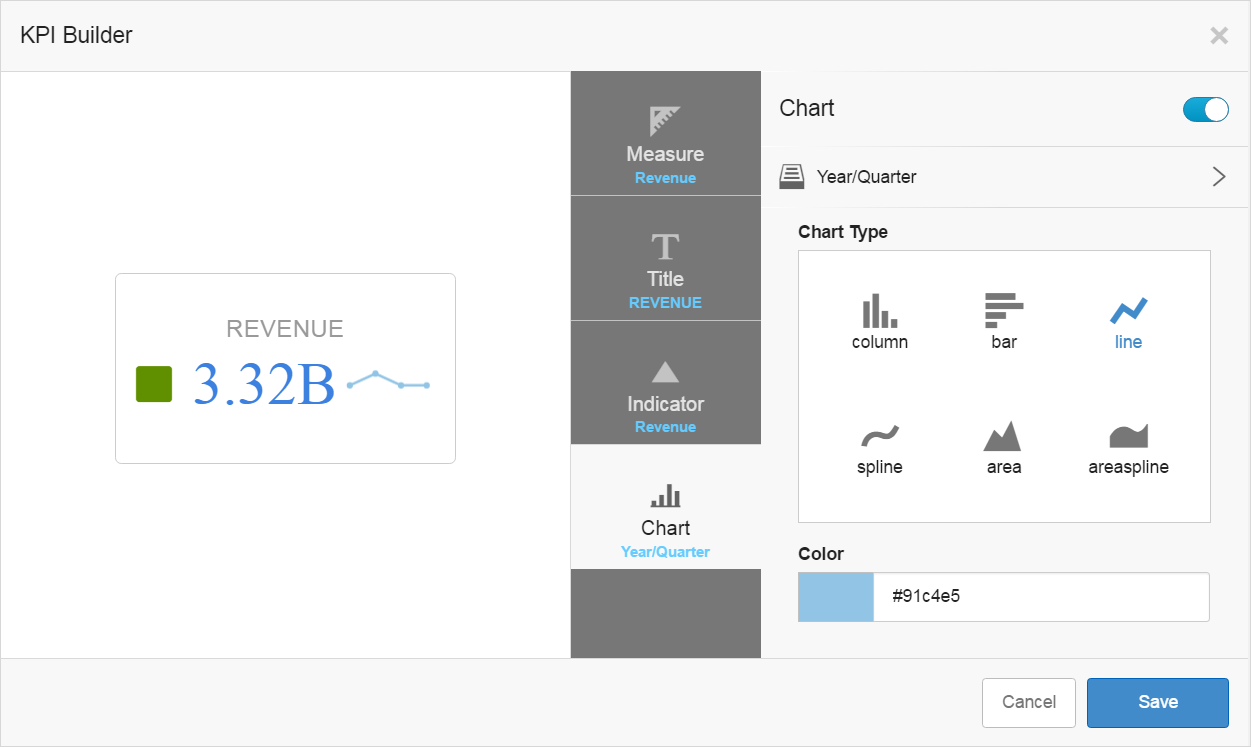Open the Indicator tab

[x=665, y=383]
